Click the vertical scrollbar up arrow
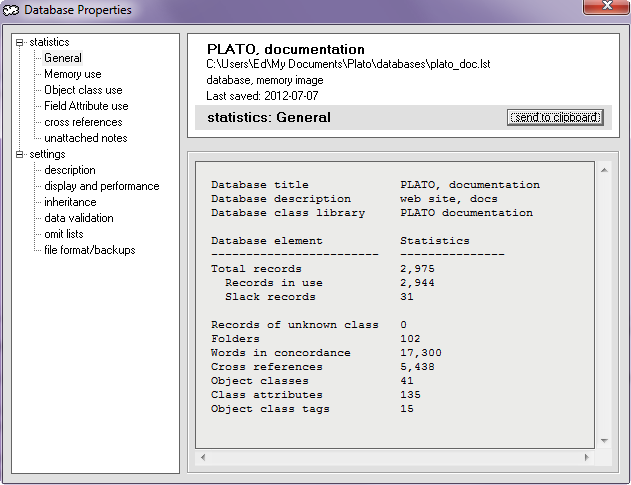This screenshot has height=485, width=631. tap(604, 169)
